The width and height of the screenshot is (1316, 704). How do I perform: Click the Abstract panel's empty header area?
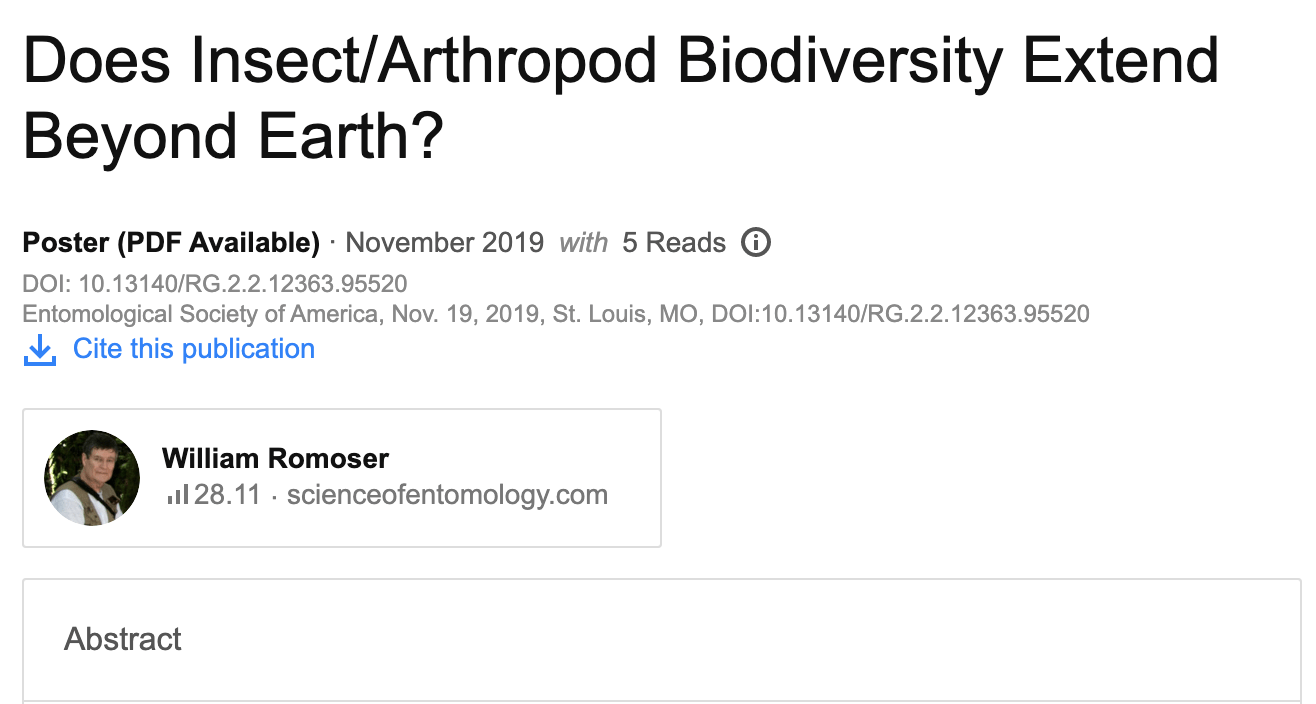(700, 640)
